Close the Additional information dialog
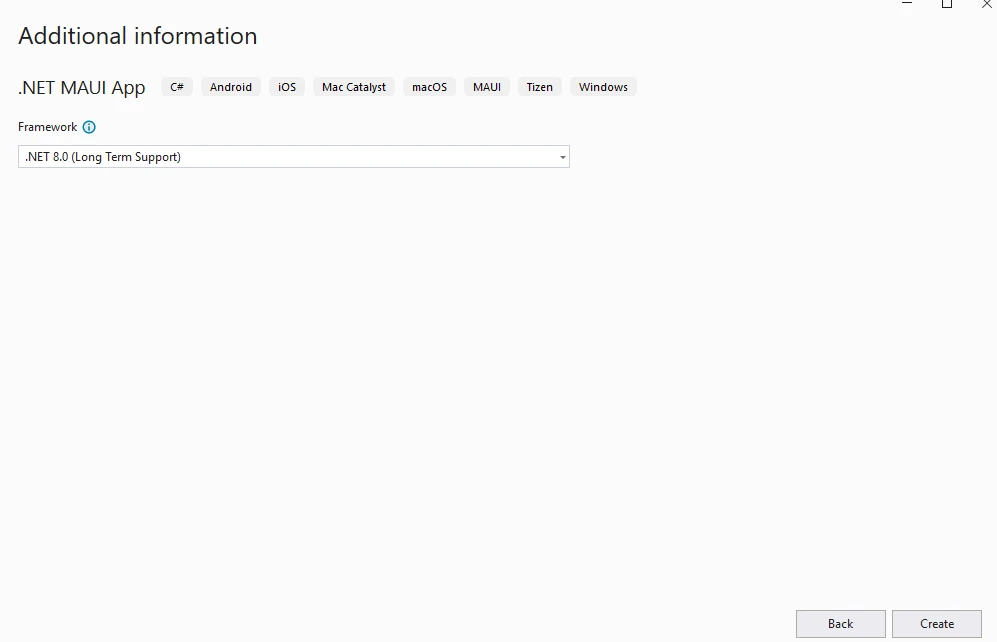The width and height of the screenshot is (997, 642). pyautogui.click(x=986, y=4)
